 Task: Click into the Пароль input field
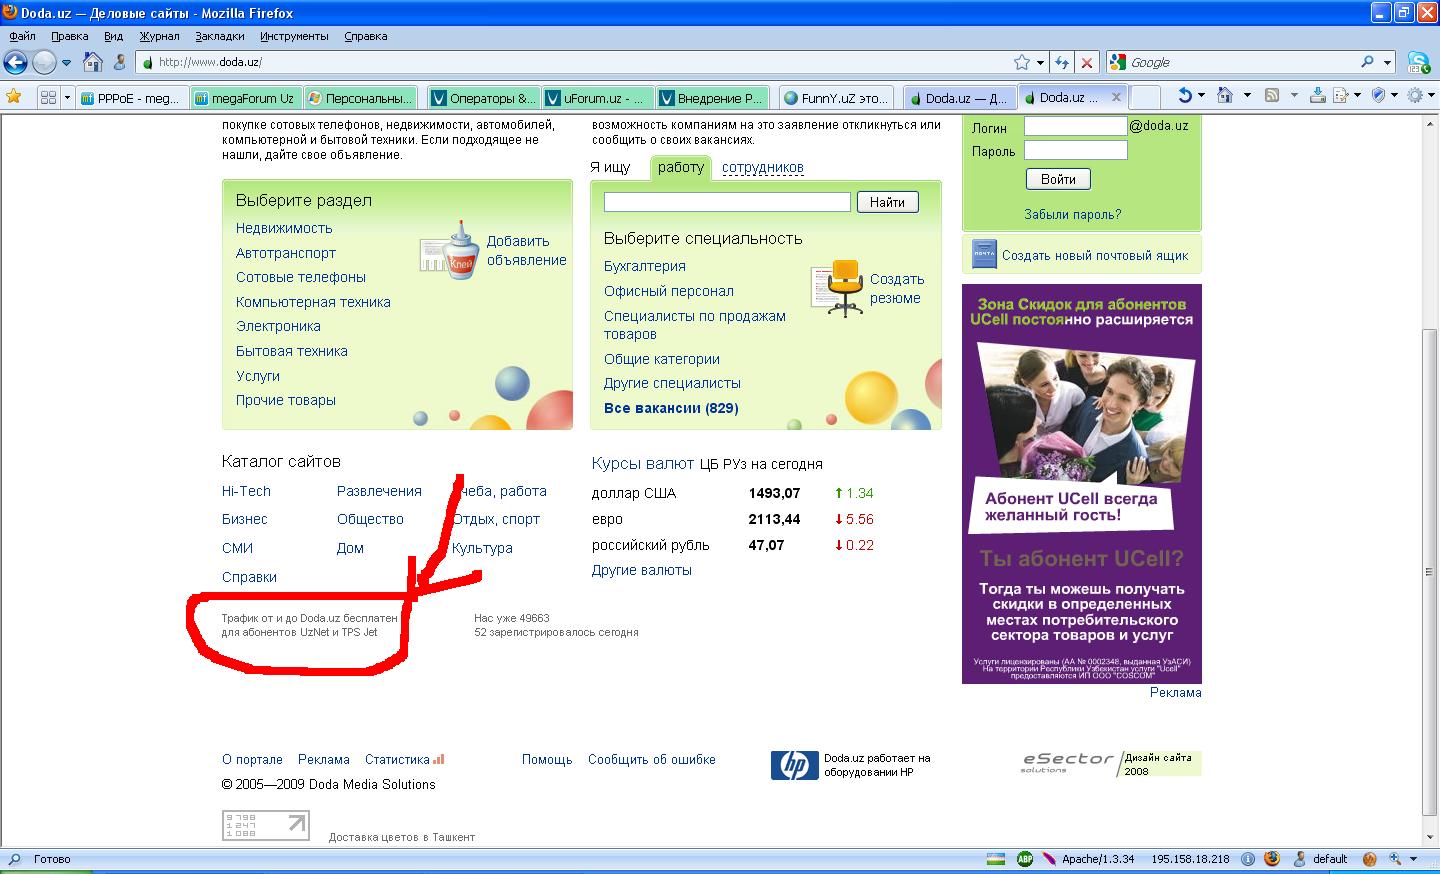[x=1076, y=150]
